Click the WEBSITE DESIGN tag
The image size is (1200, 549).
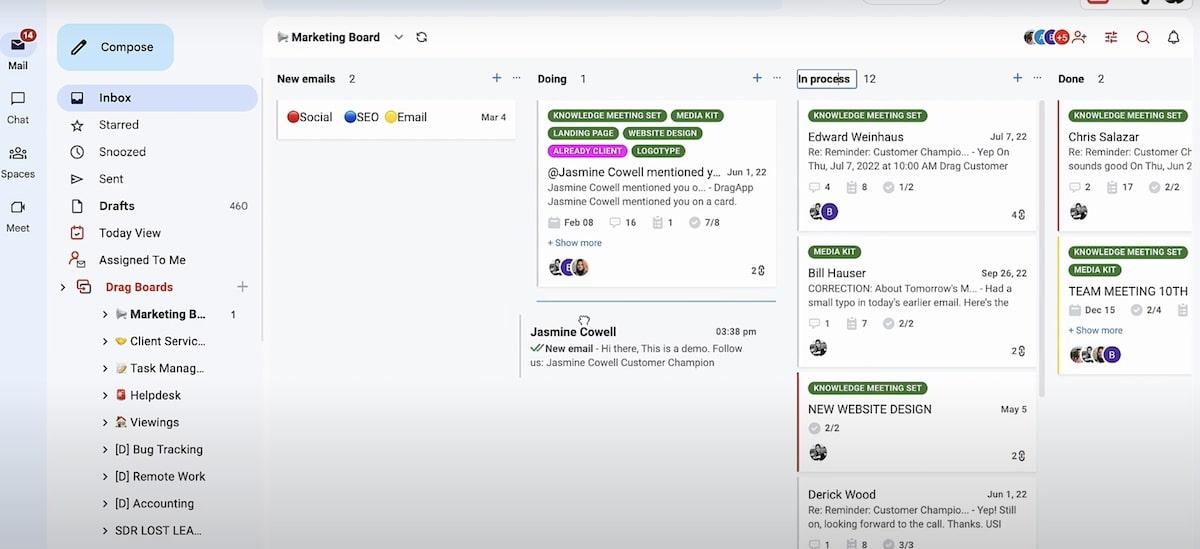click(662, 133)
